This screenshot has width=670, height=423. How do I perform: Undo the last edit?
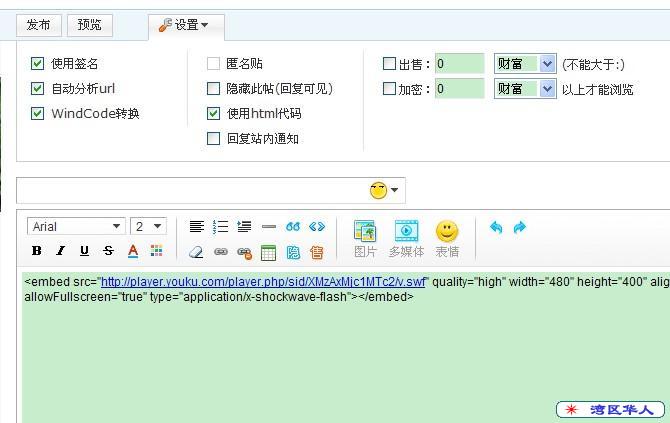coord(496,227)
